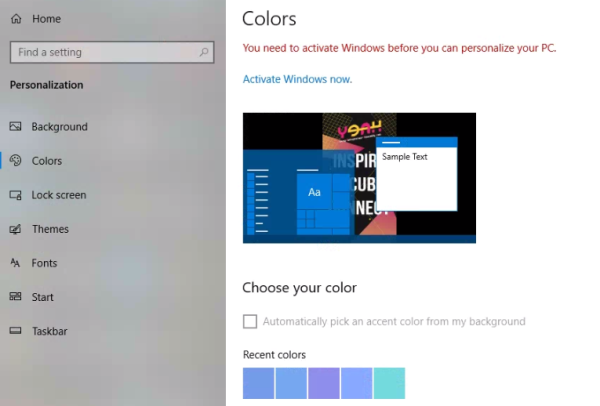Click the Colors palette icon
This screenshot has height=406, width=600.
(x=15, y=160)
